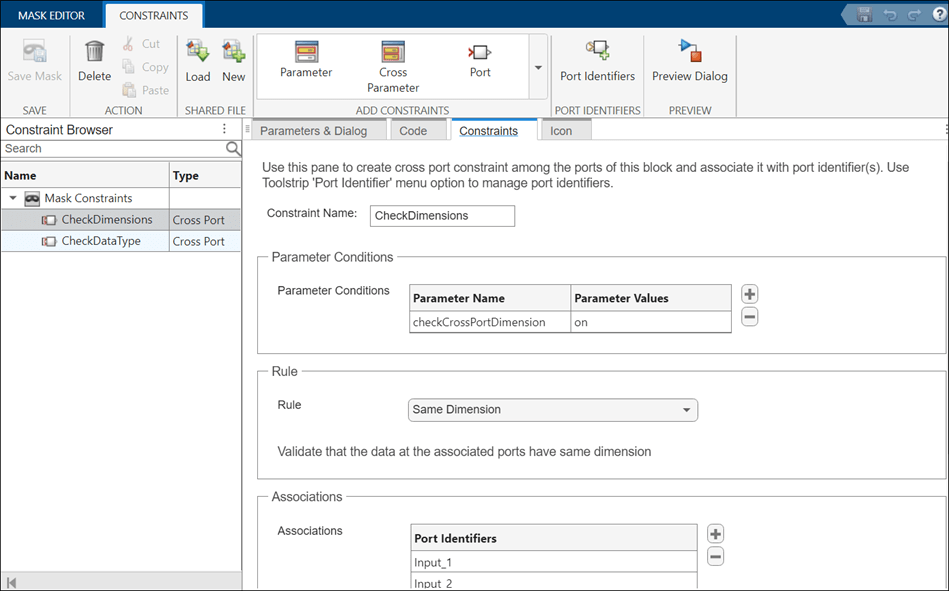Screen dimensions: 950x591
Task: Switch to the Icon tab
Action: (x=561, y=131)
